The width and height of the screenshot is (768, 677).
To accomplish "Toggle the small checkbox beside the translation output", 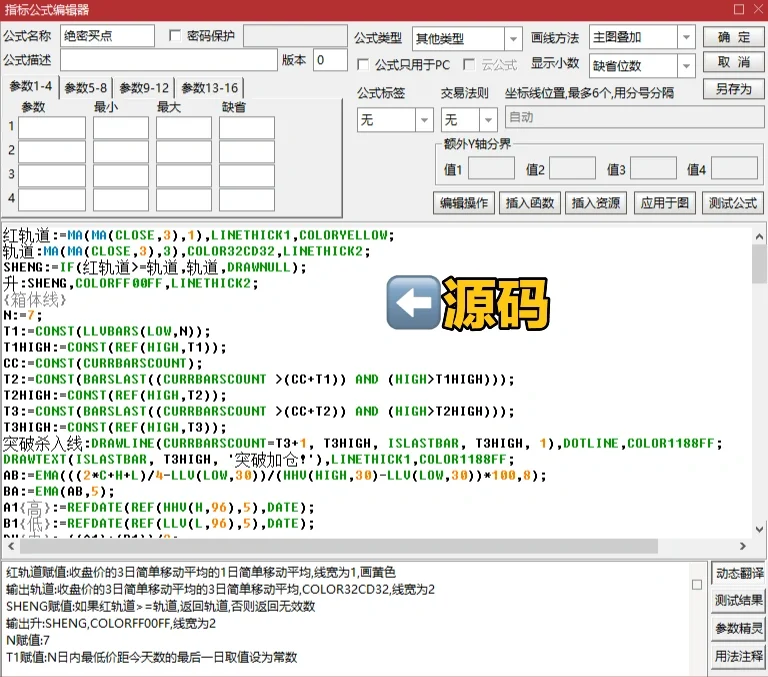I will (697, 585).
